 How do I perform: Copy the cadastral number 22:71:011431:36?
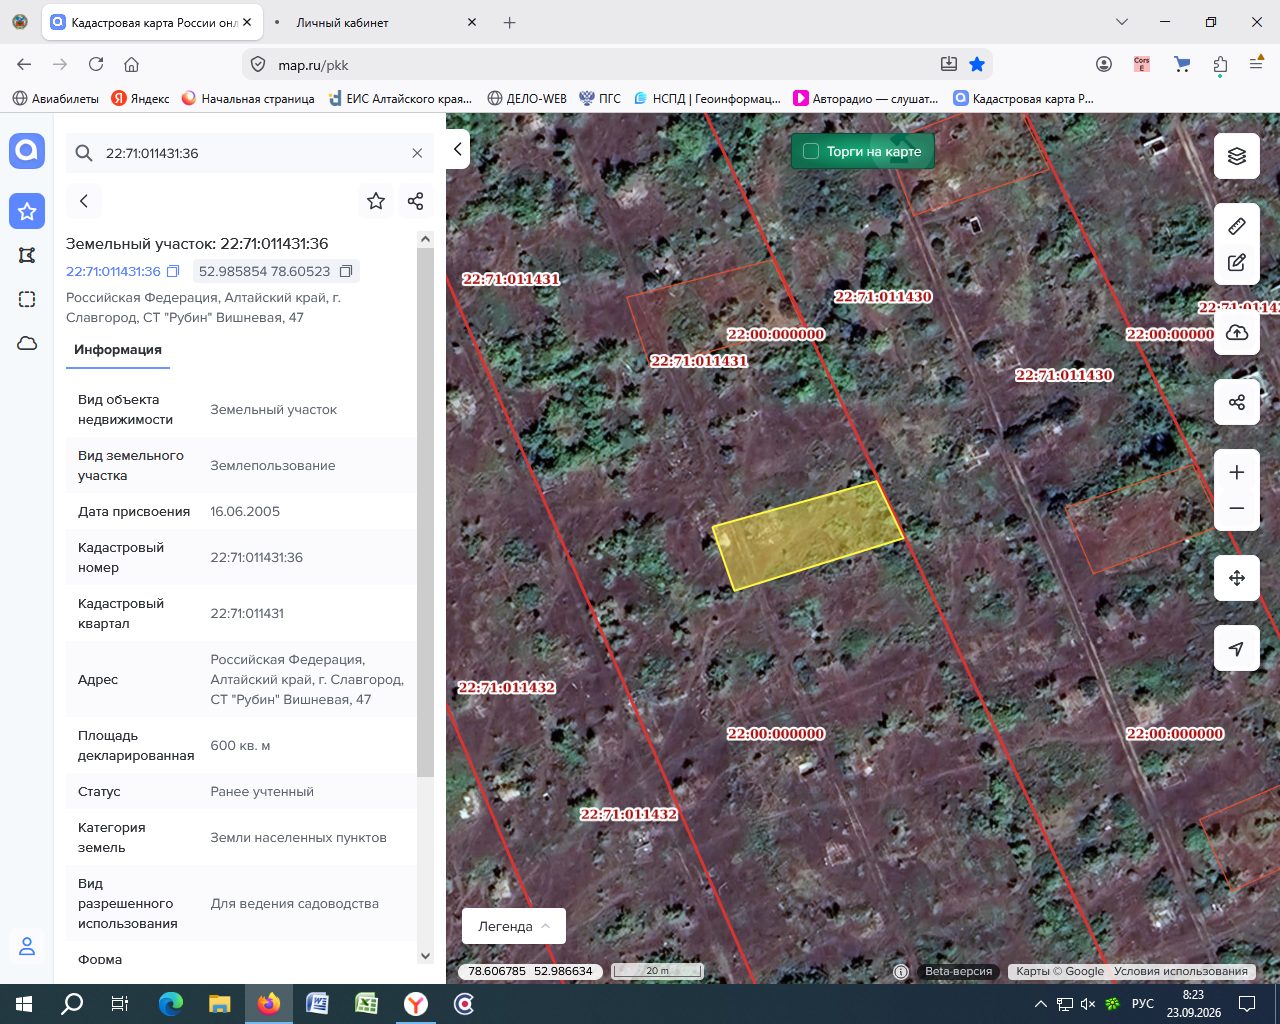click(173, 271)
